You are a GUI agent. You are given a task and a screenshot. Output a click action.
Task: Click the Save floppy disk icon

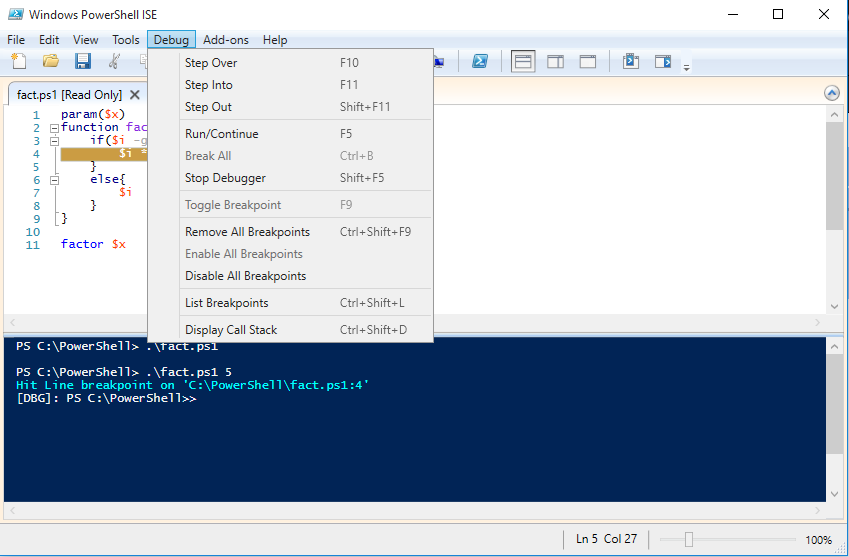pyautogui.click(x=83, y=62)
